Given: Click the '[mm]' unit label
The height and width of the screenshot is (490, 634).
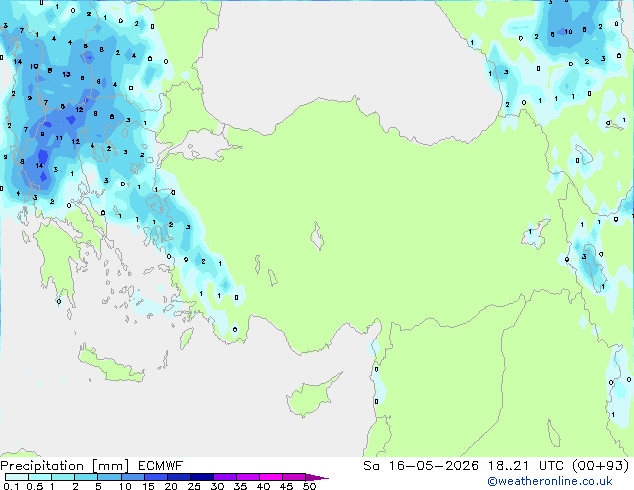Looking at the screenshot, I should (x=110, y=466).
